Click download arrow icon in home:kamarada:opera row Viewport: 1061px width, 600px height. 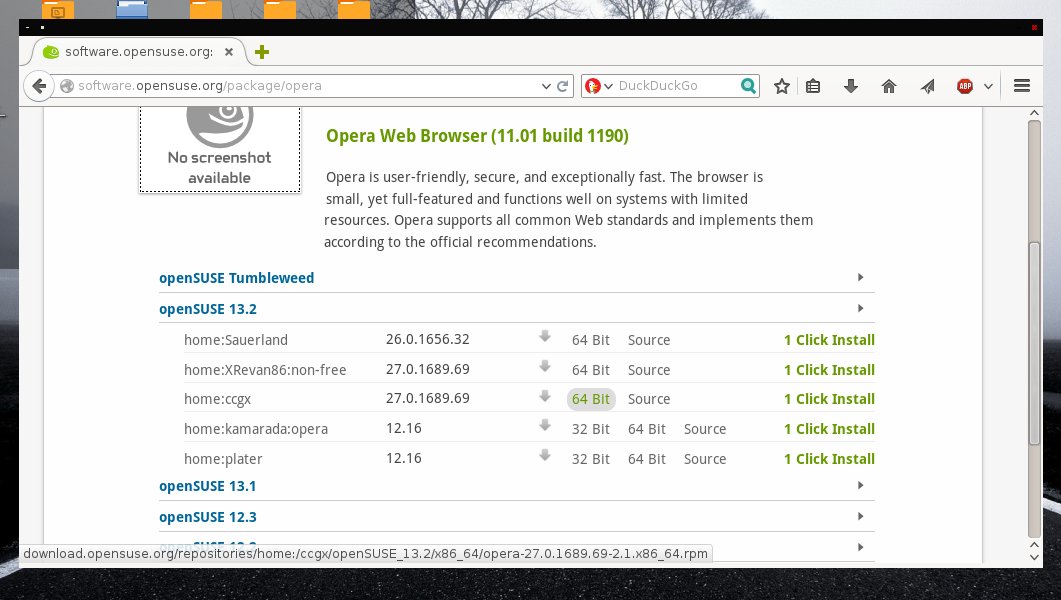click(x=545, y=425)
